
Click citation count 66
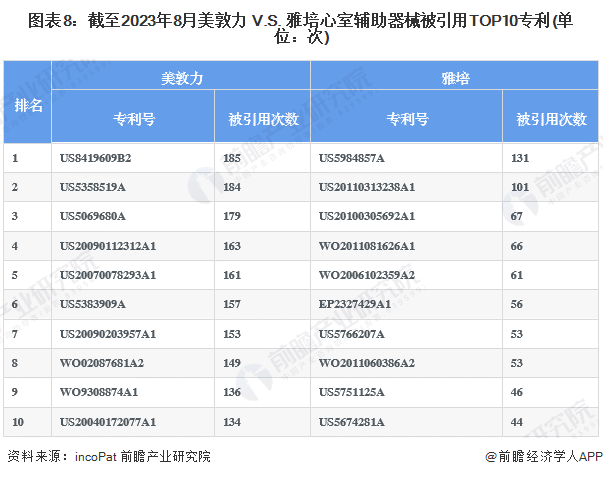(x=516, y=246)
